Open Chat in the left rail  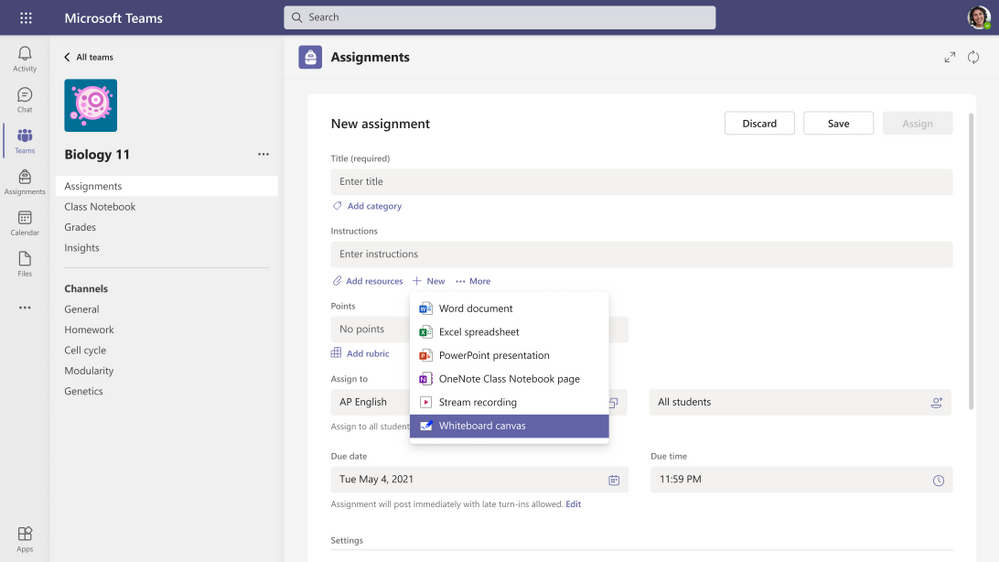click(x=25, y=100)
